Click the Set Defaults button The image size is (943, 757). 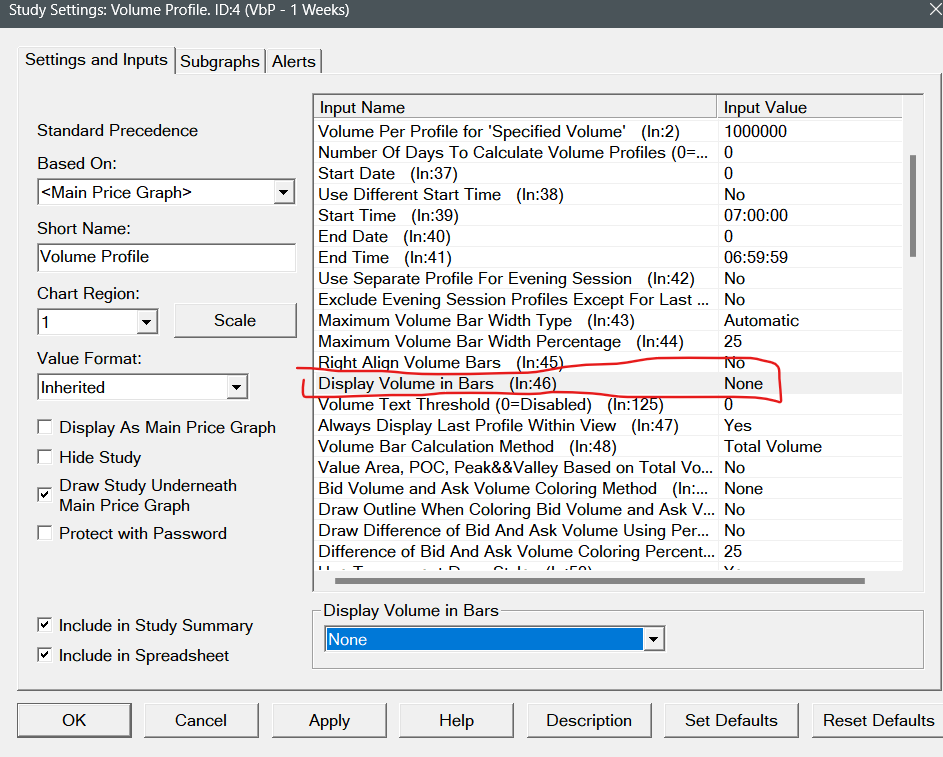(731, 720)
